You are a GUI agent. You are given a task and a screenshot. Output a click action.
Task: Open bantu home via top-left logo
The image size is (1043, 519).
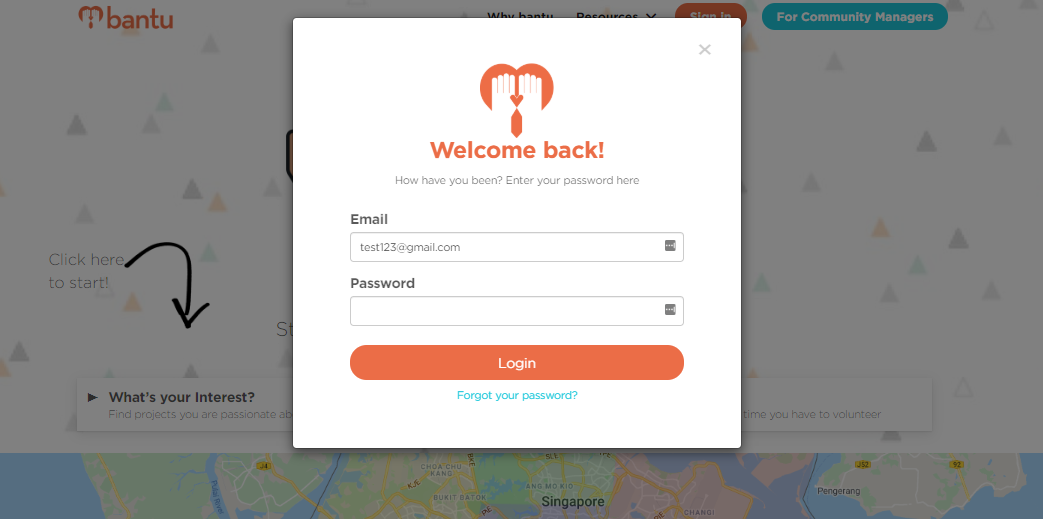tap(125, 17)
